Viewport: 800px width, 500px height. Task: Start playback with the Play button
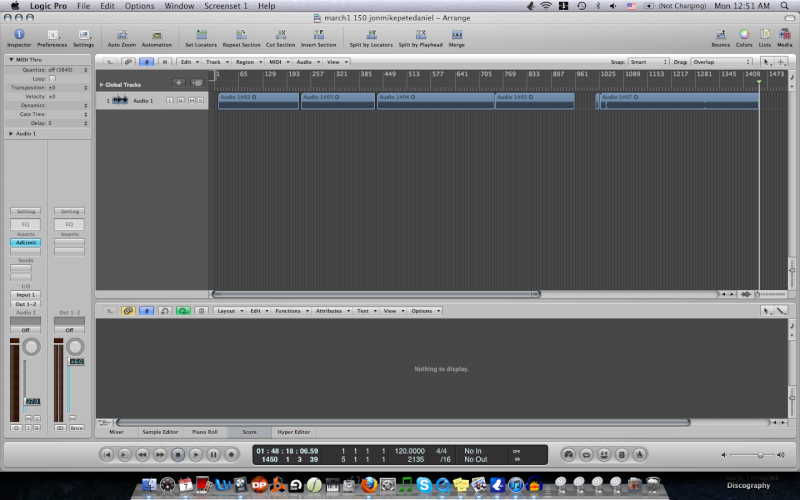195,455
